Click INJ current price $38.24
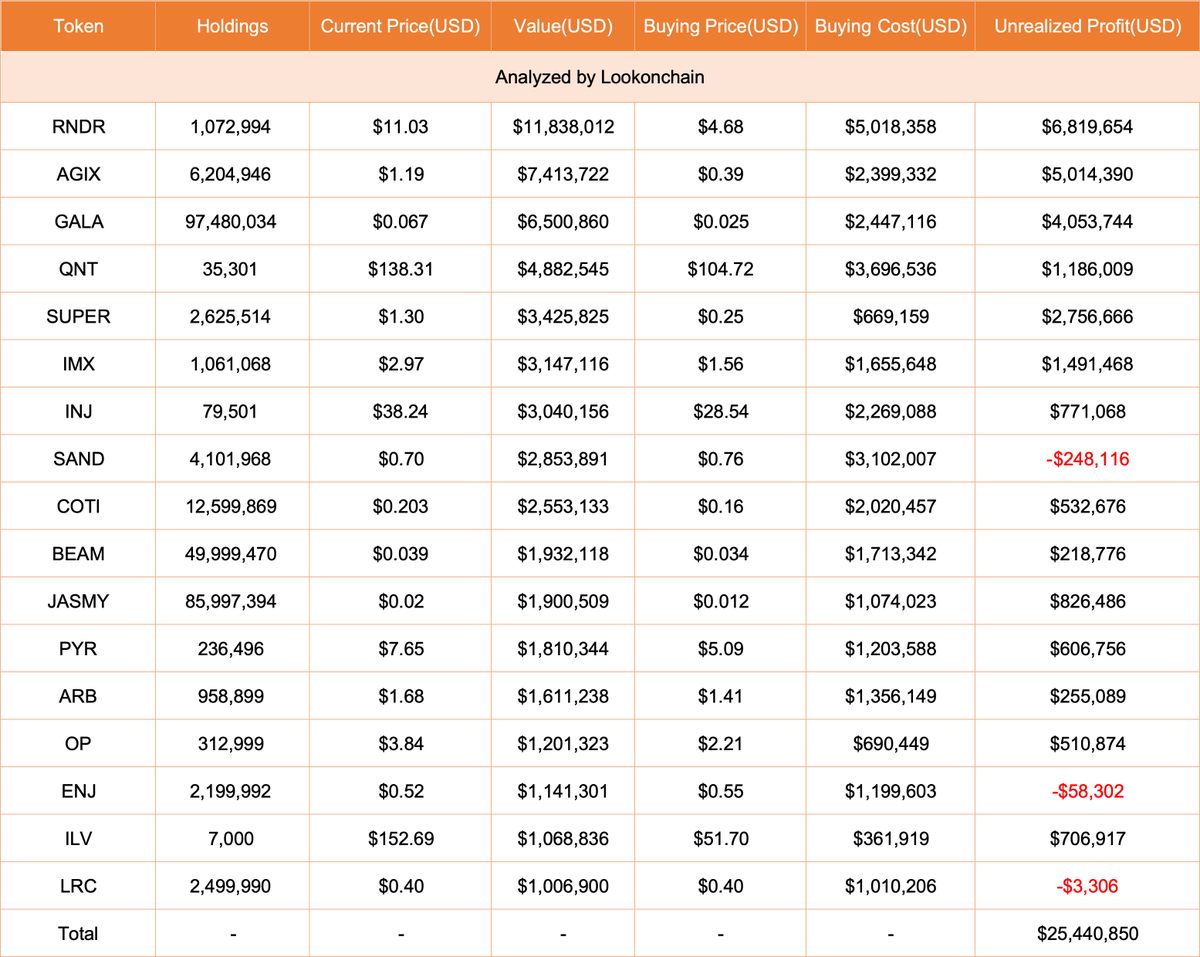 pyautogui.click(x=401, y=412)
